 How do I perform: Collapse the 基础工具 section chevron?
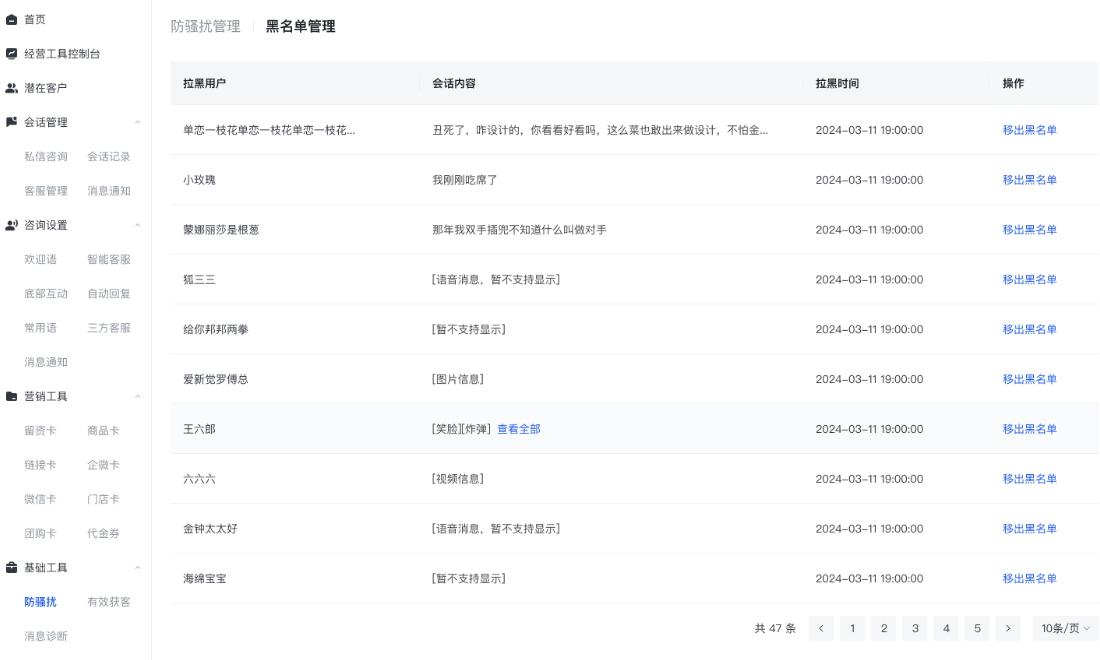(x=138, y=567)
